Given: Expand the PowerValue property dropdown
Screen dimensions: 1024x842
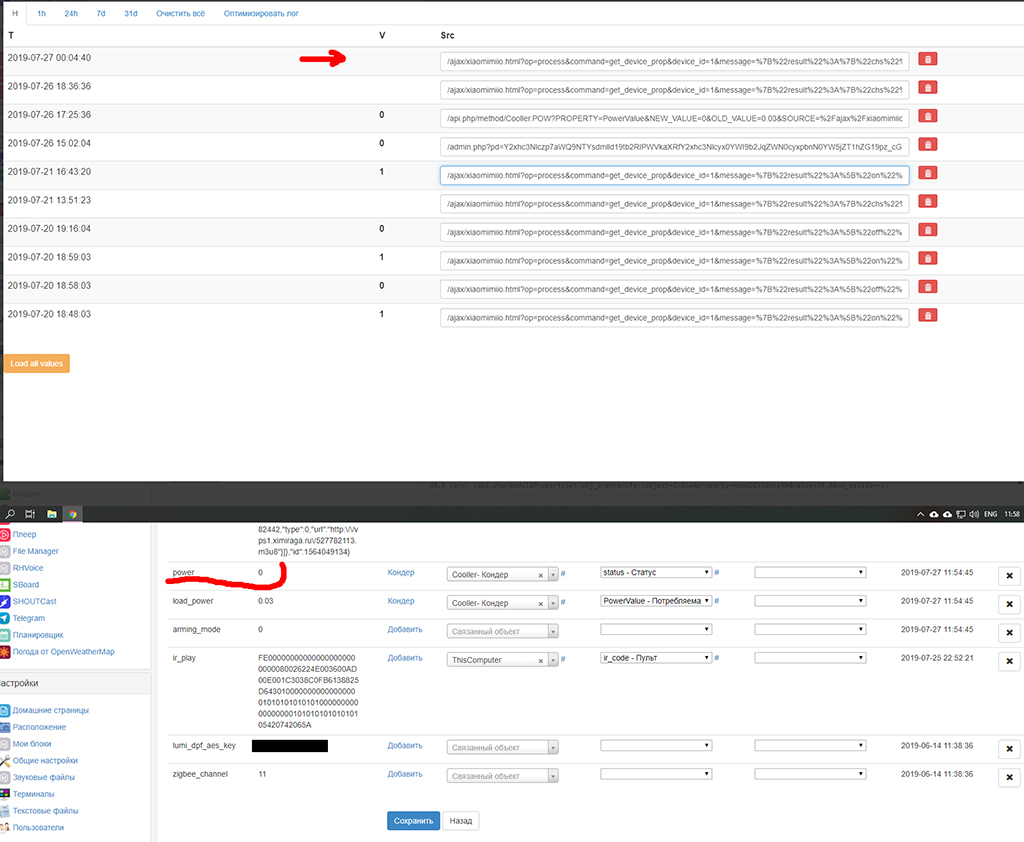Looking at the screenshot, I should click(656, 601).
